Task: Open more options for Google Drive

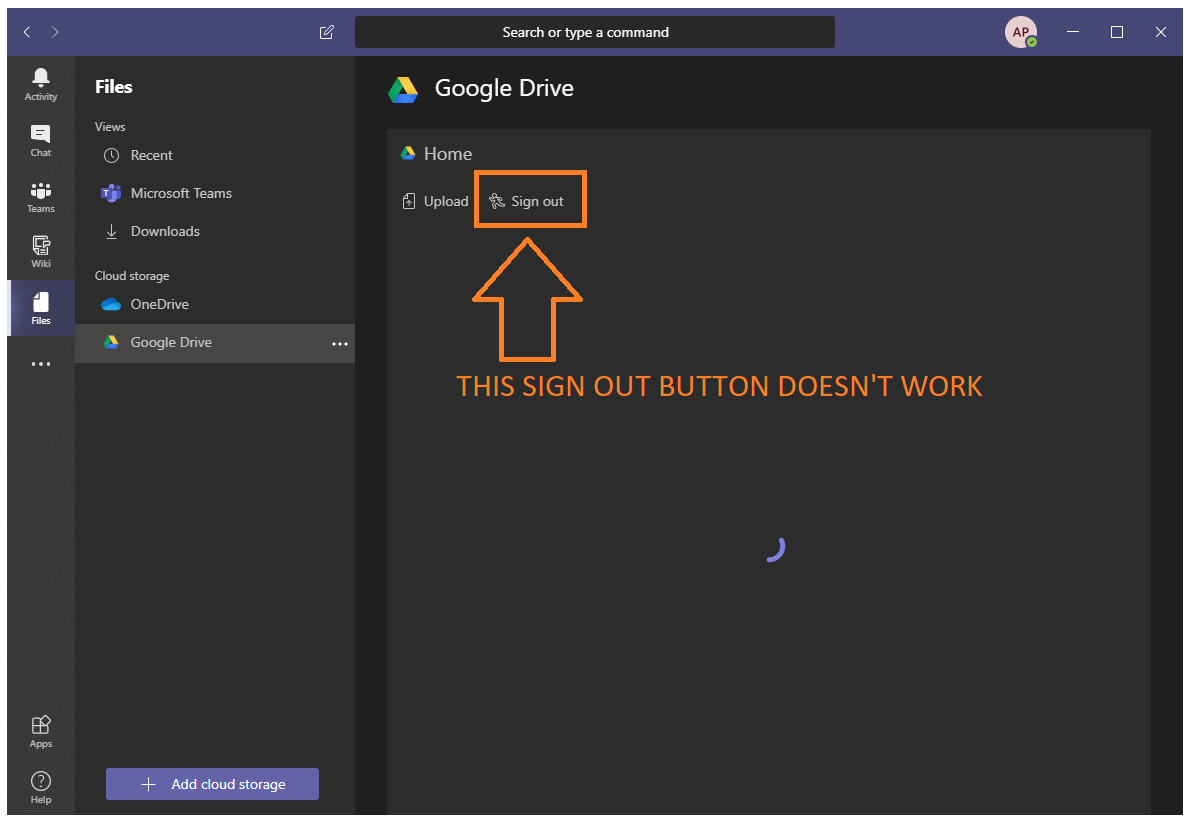Action: coord(340,344)
